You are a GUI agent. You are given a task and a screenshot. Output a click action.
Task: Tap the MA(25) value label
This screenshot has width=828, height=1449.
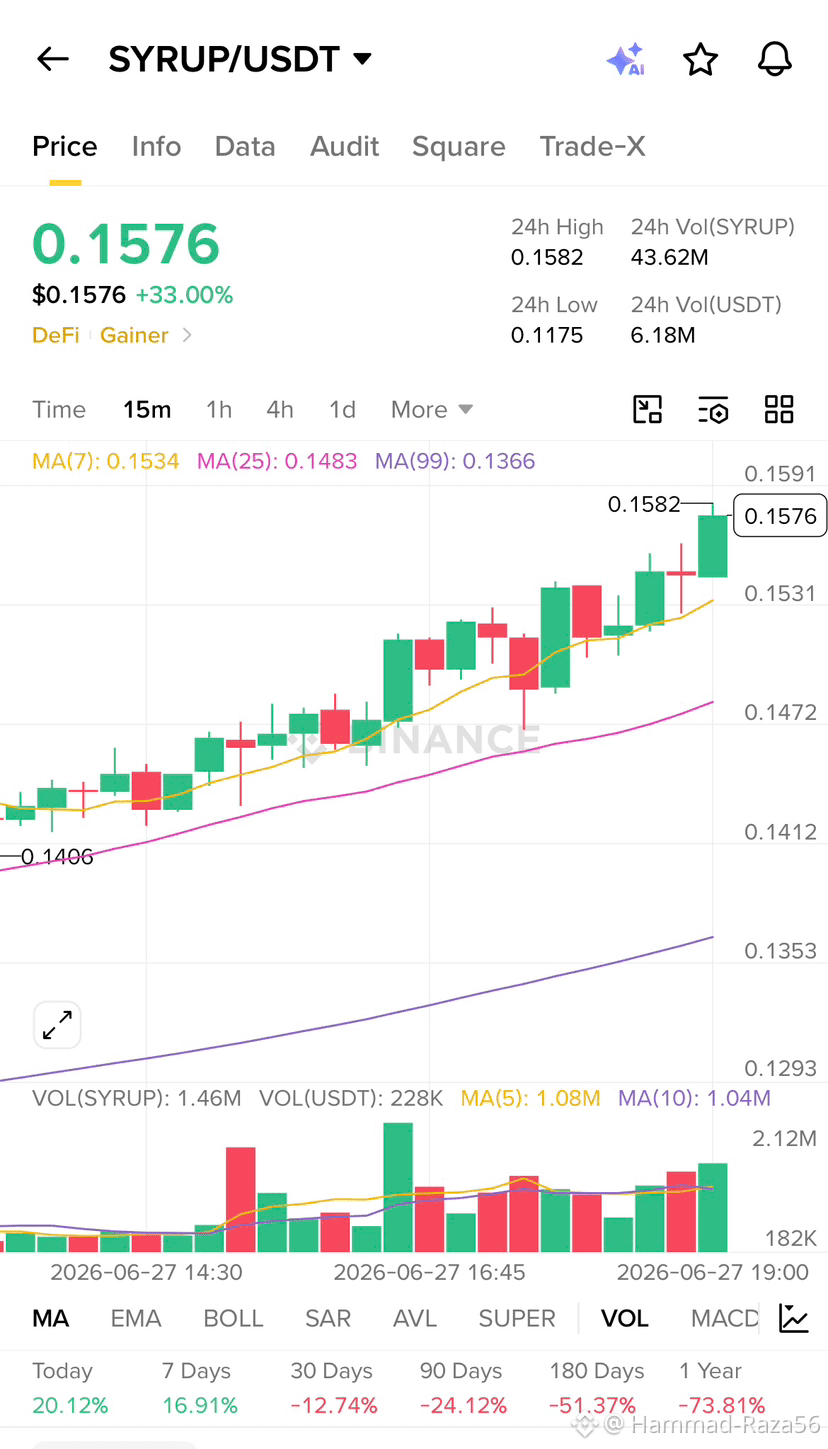tap(277, 461)
